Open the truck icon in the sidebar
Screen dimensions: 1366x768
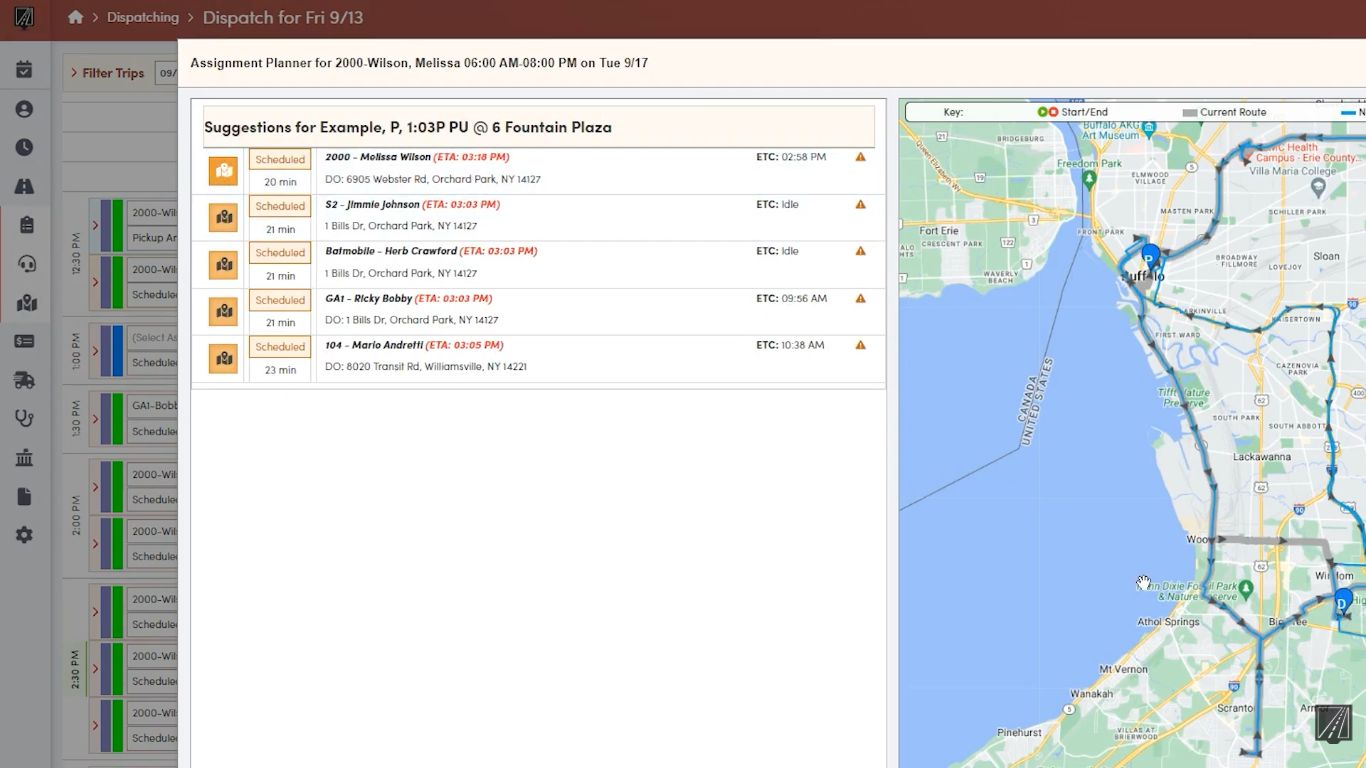pos(24,380)
